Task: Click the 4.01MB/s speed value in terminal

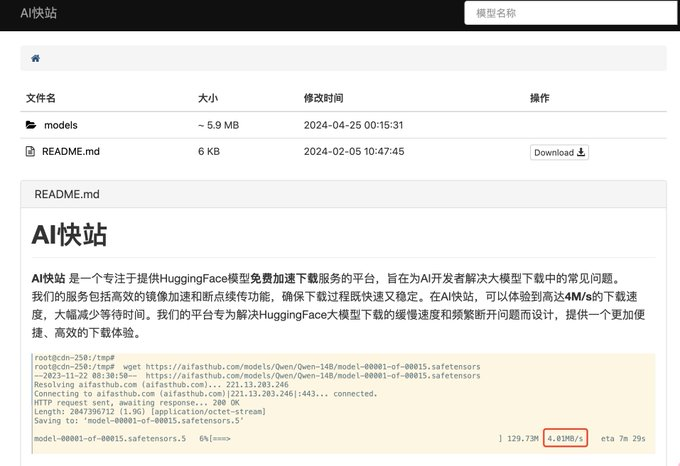Action: click(565, 438)
